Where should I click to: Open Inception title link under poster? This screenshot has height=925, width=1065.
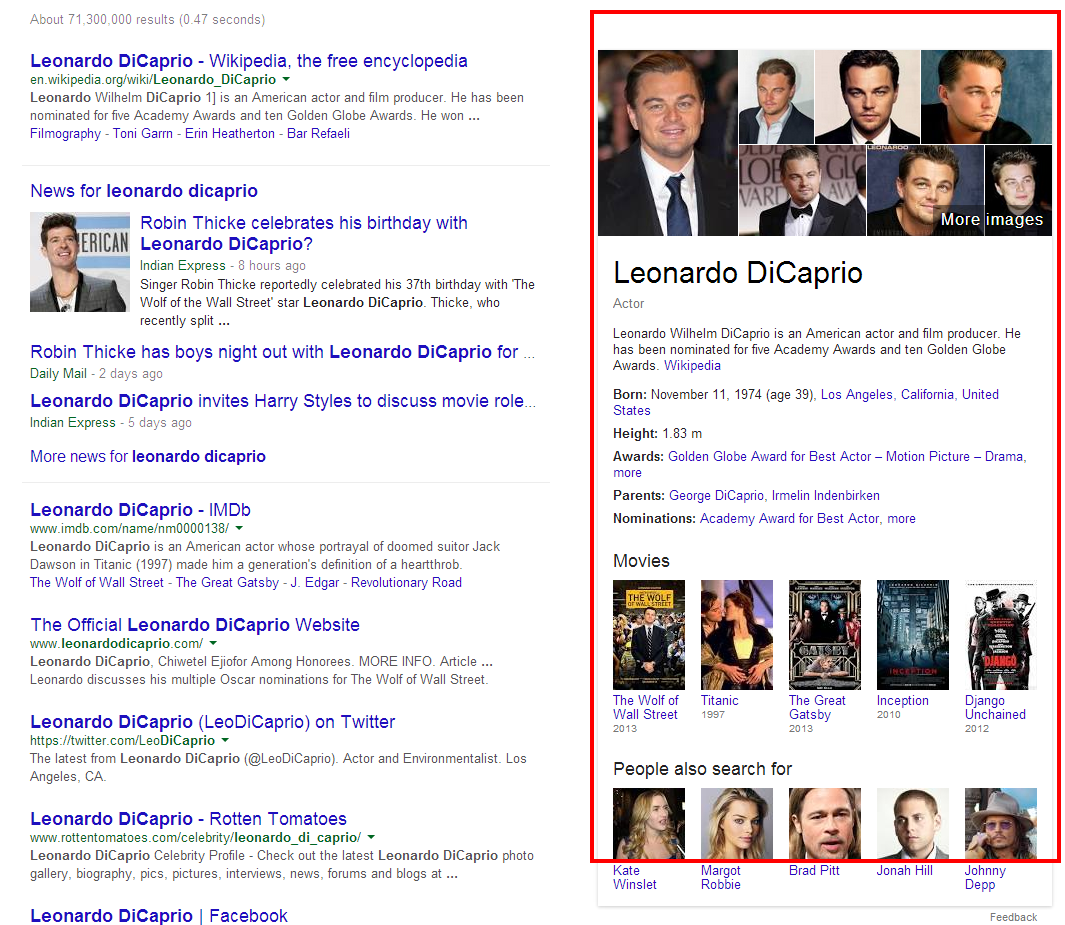point(903,700)
